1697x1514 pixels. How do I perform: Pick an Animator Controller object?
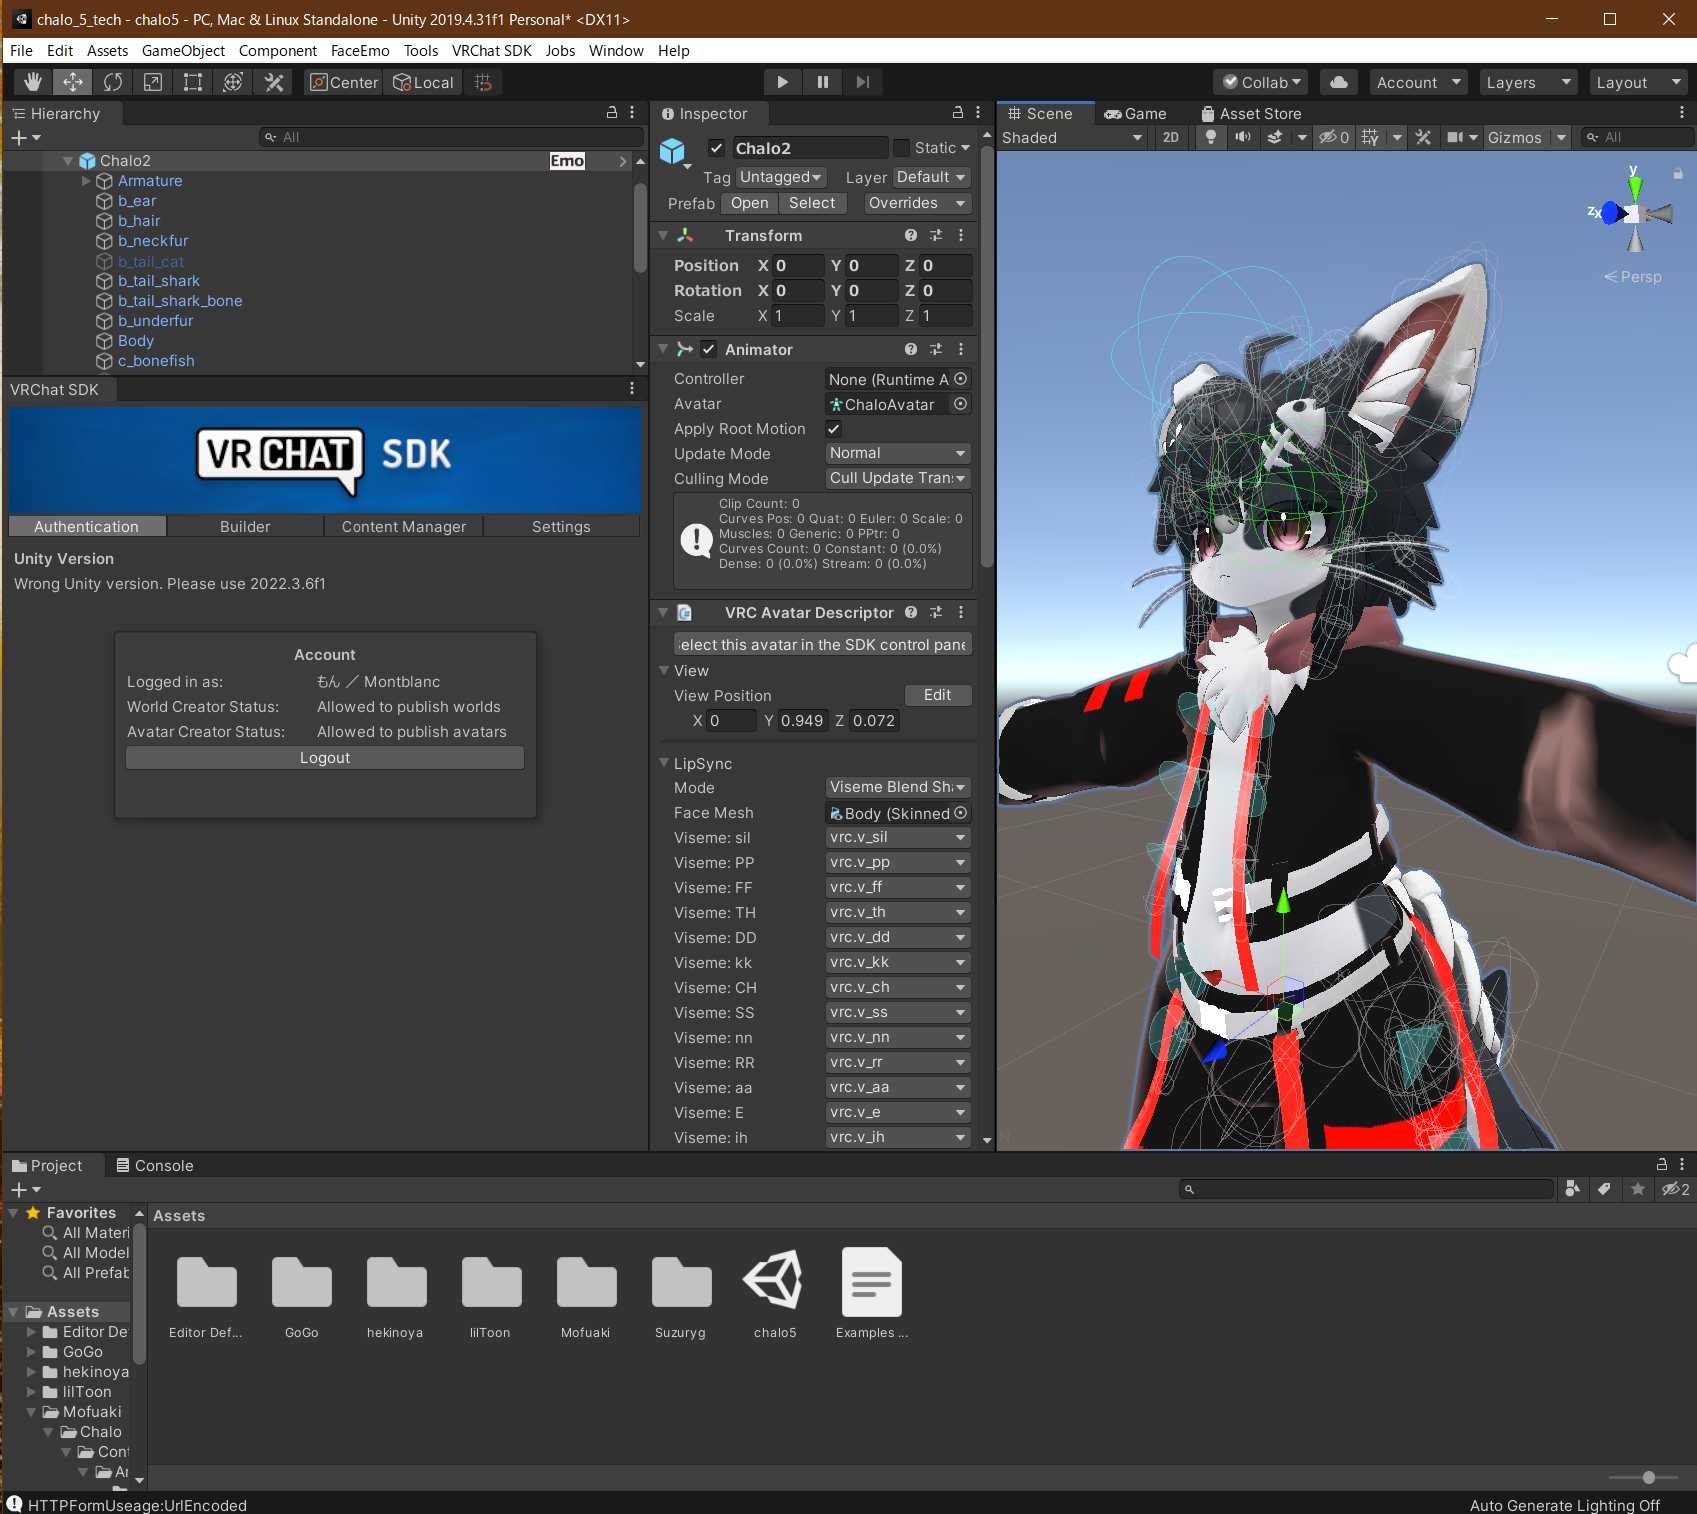961,380
